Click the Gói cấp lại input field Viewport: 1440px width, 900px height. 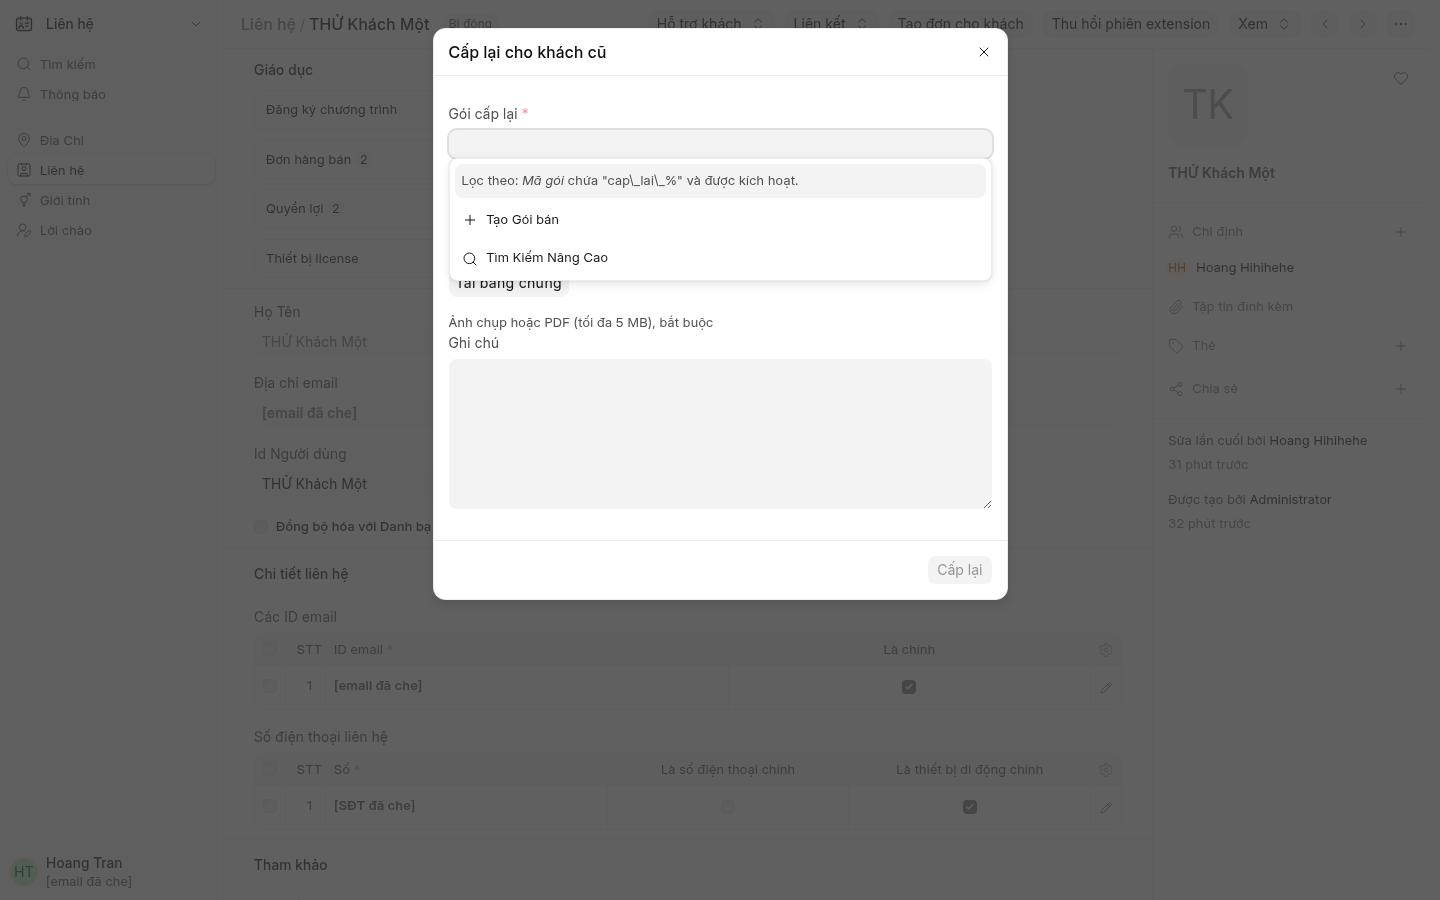[720, 144]
